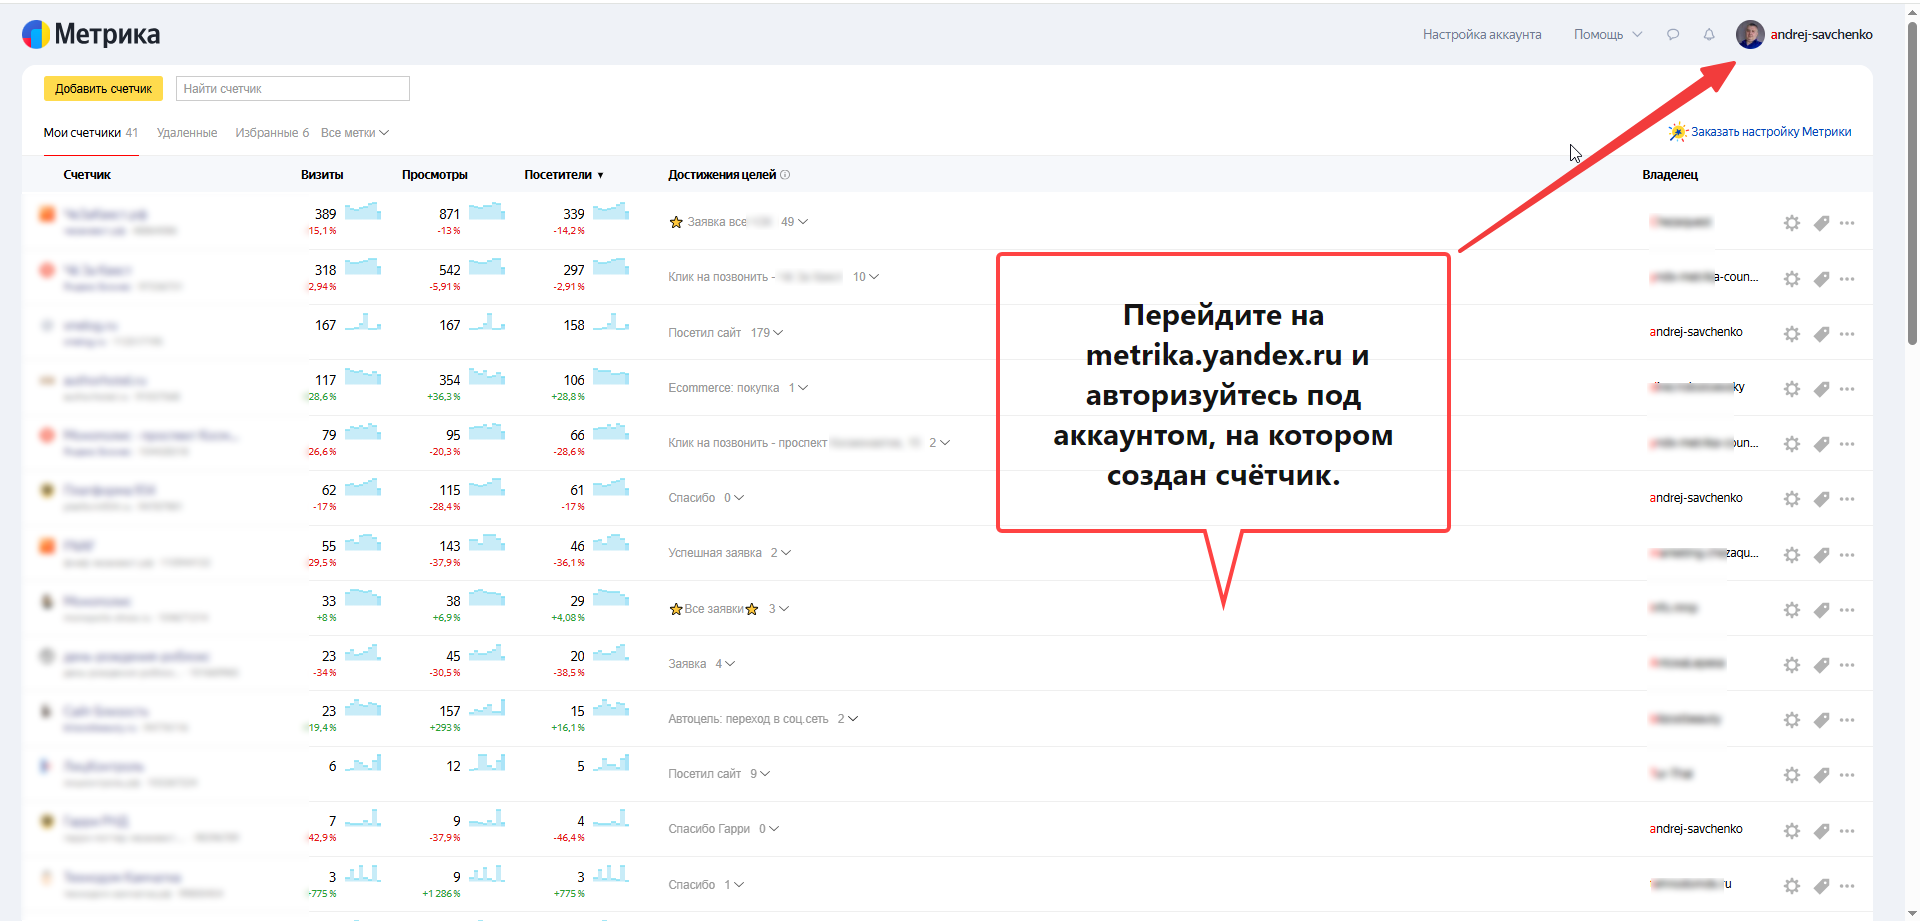Expand the Помощь dropdown menu
Image resolution: width=1920 pixels, height=921 pixels.
(x=1608, y=34)
